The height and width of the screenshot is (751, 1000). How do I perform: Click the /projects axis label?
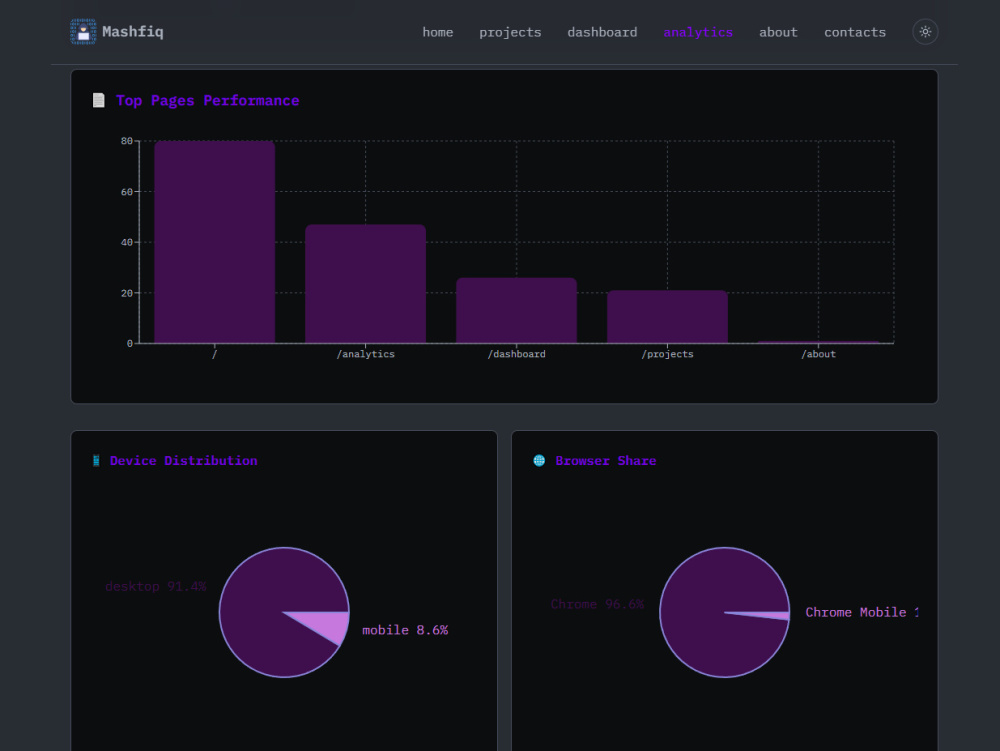667,354
